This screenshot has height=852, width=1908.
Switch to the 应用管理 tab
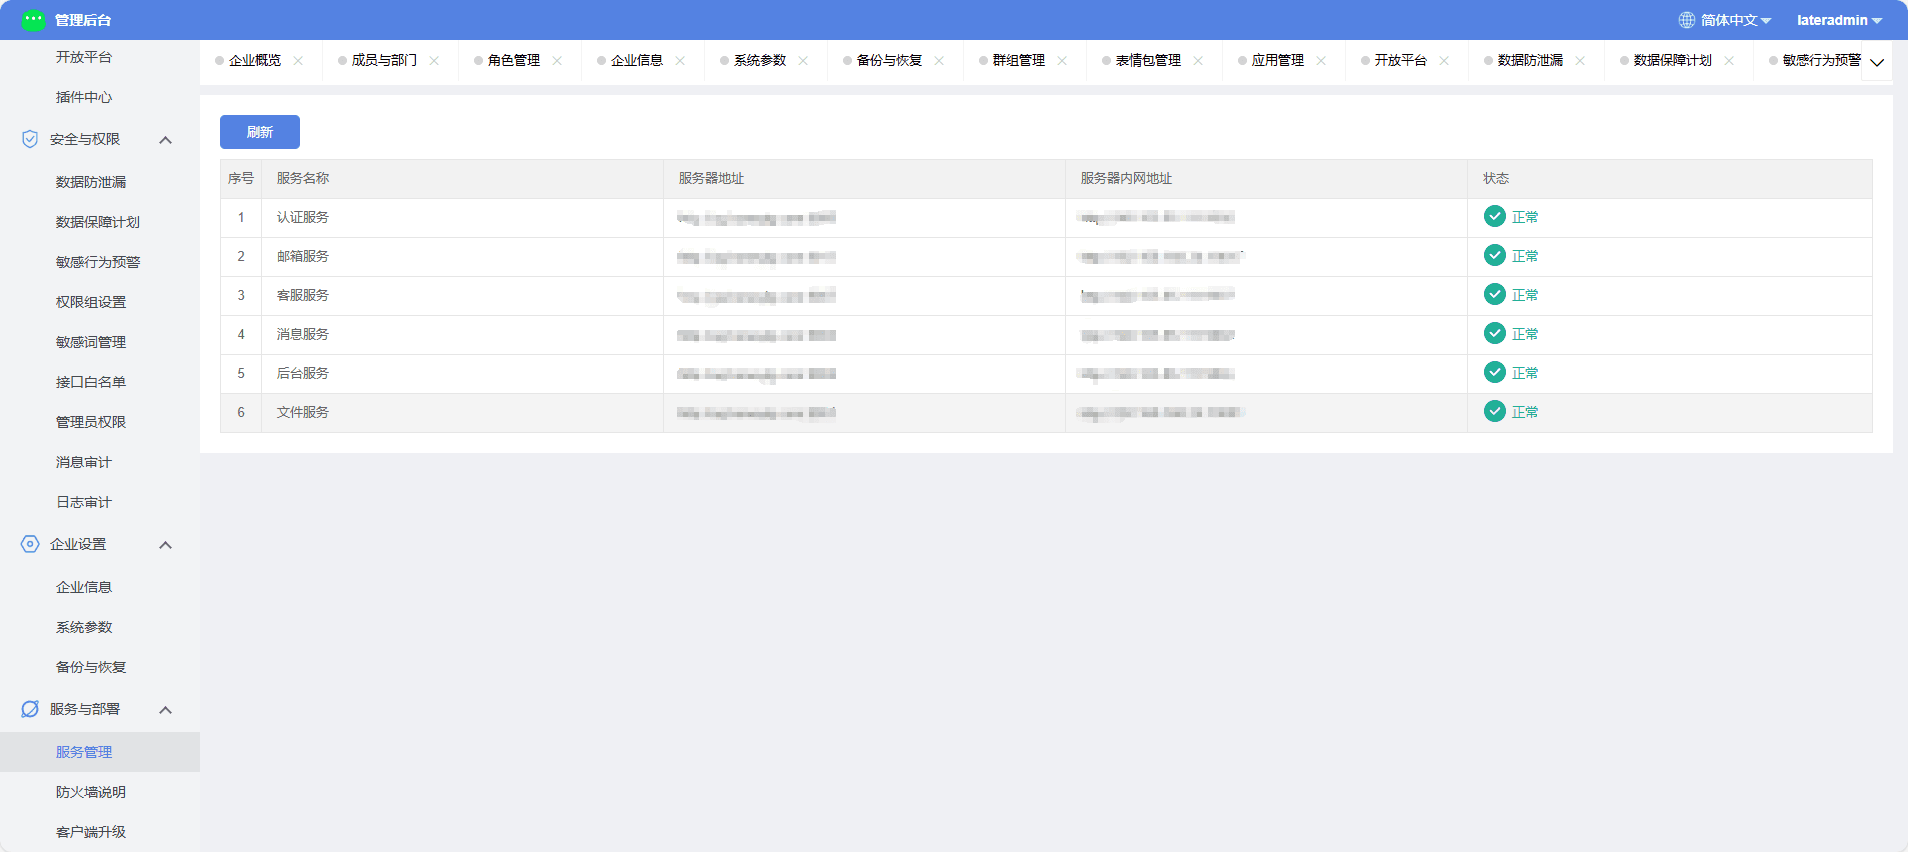coord(1278,61)
